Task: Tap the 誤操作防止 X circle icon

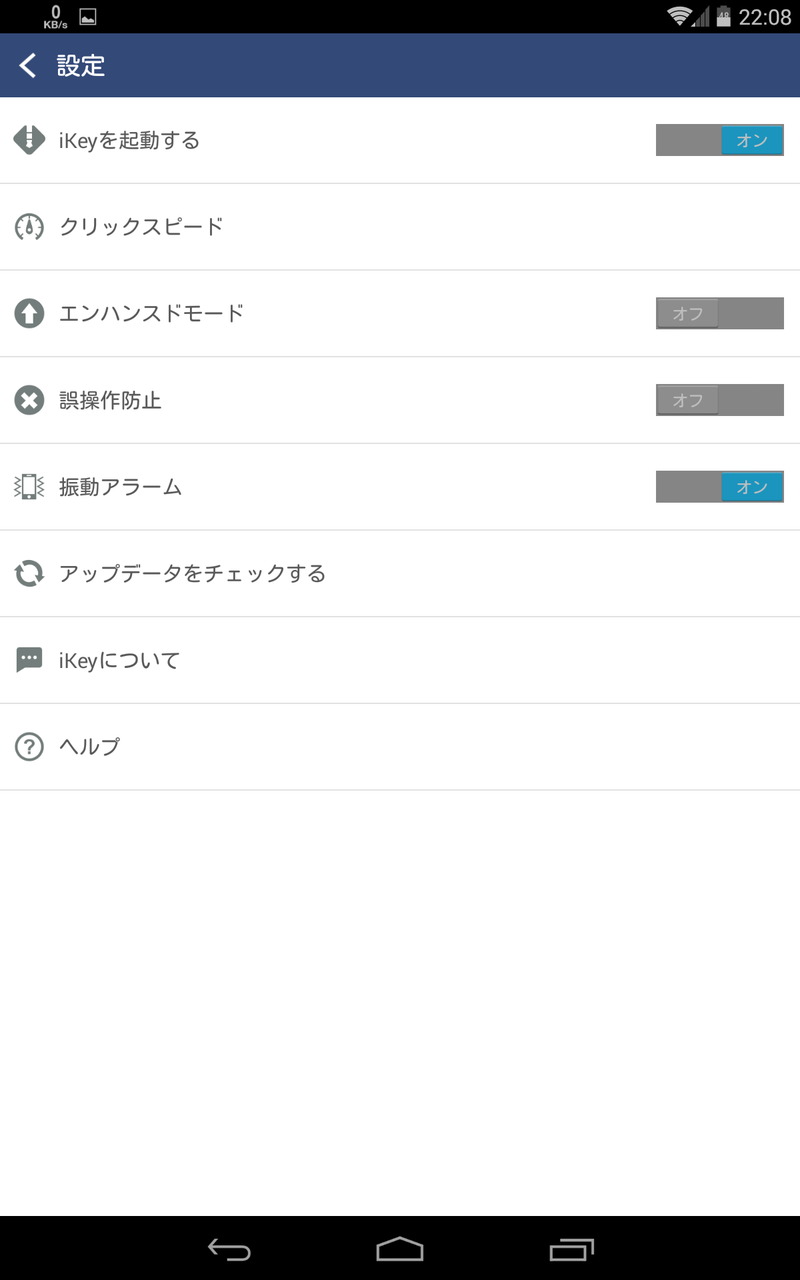Action: (29, 401)
